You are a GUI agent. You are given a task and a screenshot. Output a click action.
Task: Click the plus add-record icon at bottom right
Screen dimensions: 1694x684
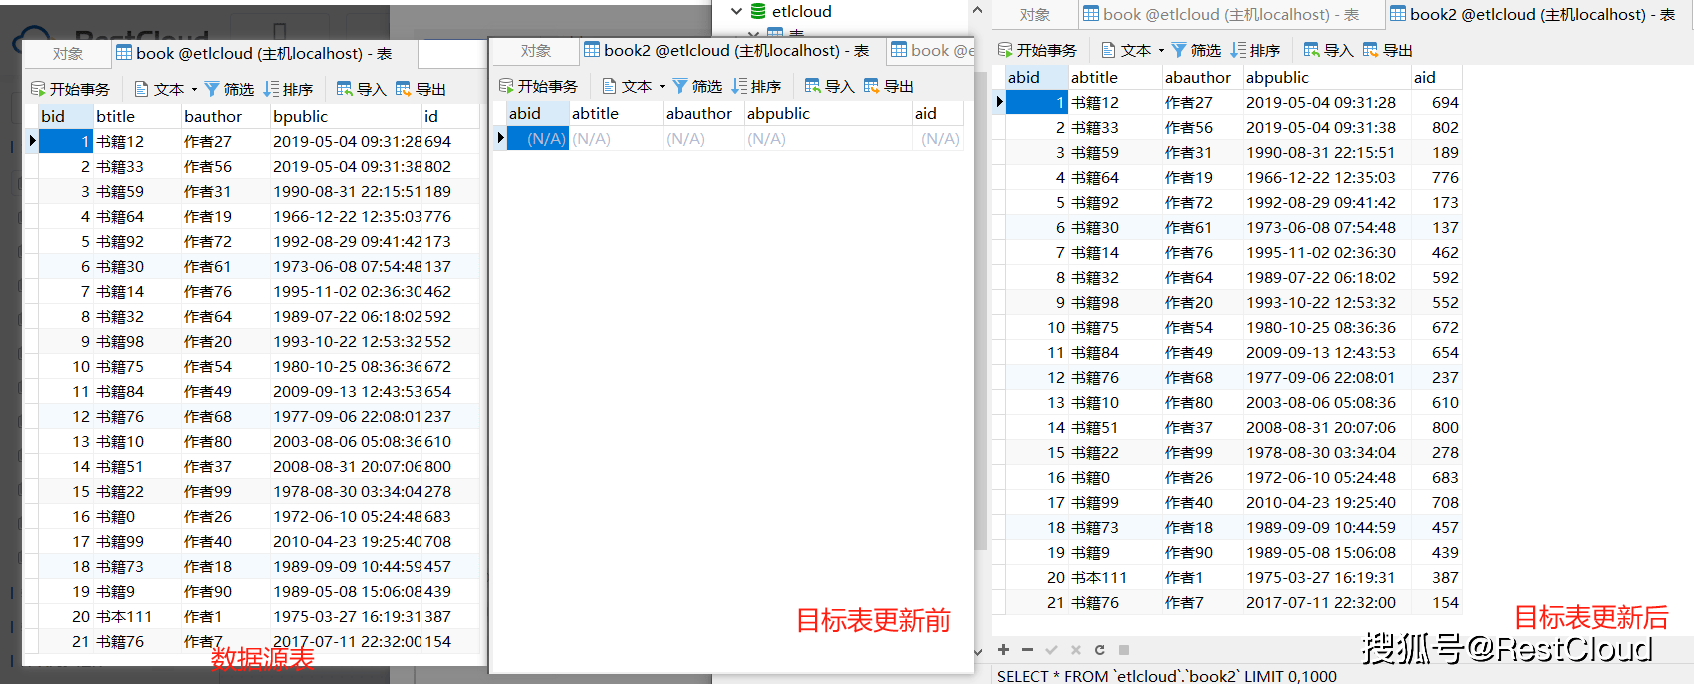(1003, 649)
